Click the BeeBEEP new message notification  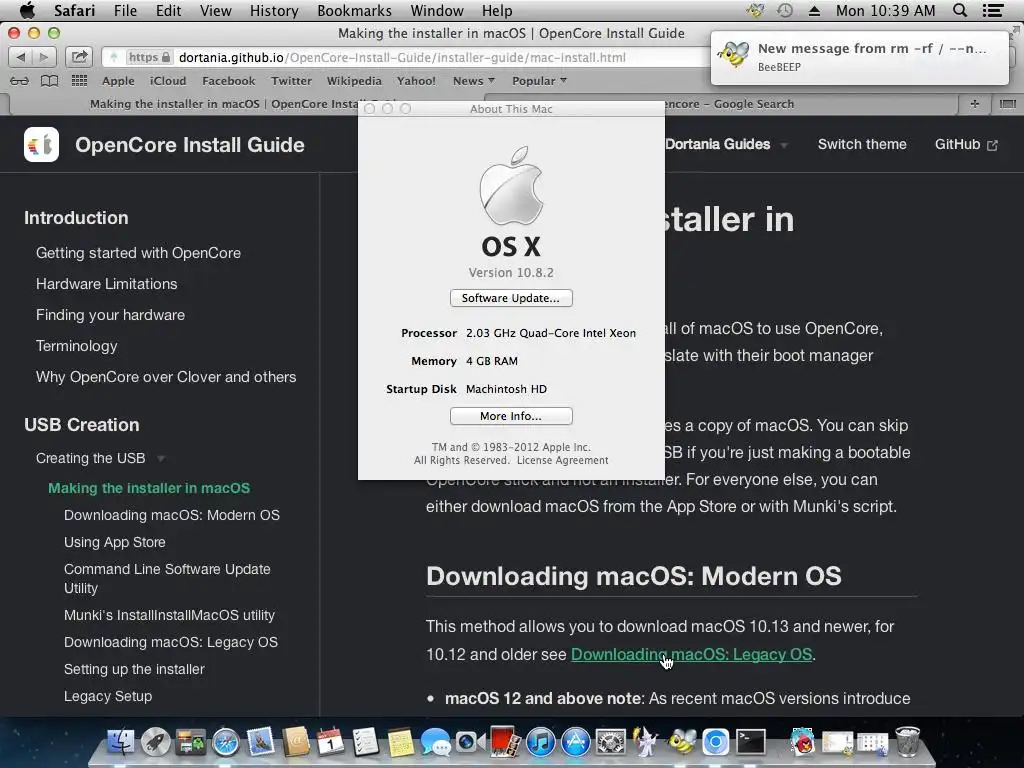click(x=859, y=57)
